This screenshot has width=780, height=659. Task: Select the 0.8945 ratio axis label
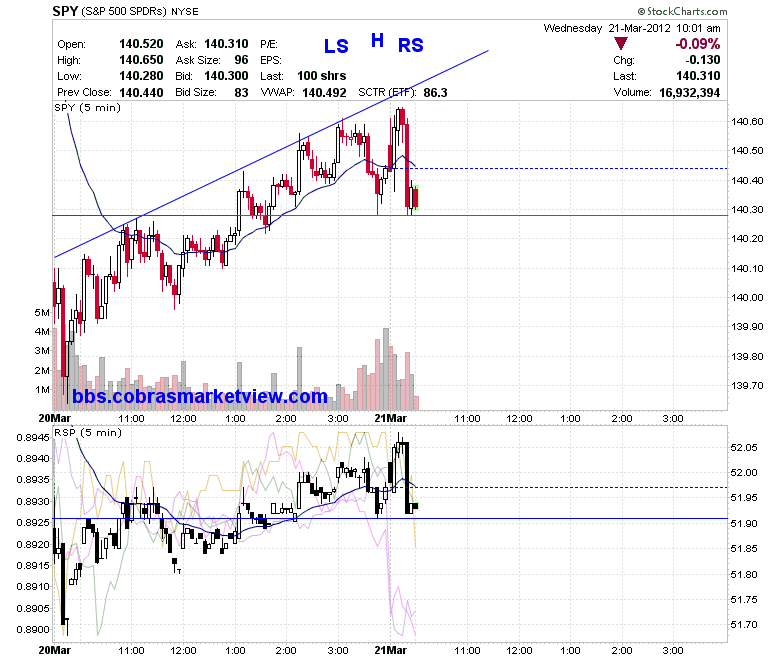pyautogui.click(x=33, y=438)
